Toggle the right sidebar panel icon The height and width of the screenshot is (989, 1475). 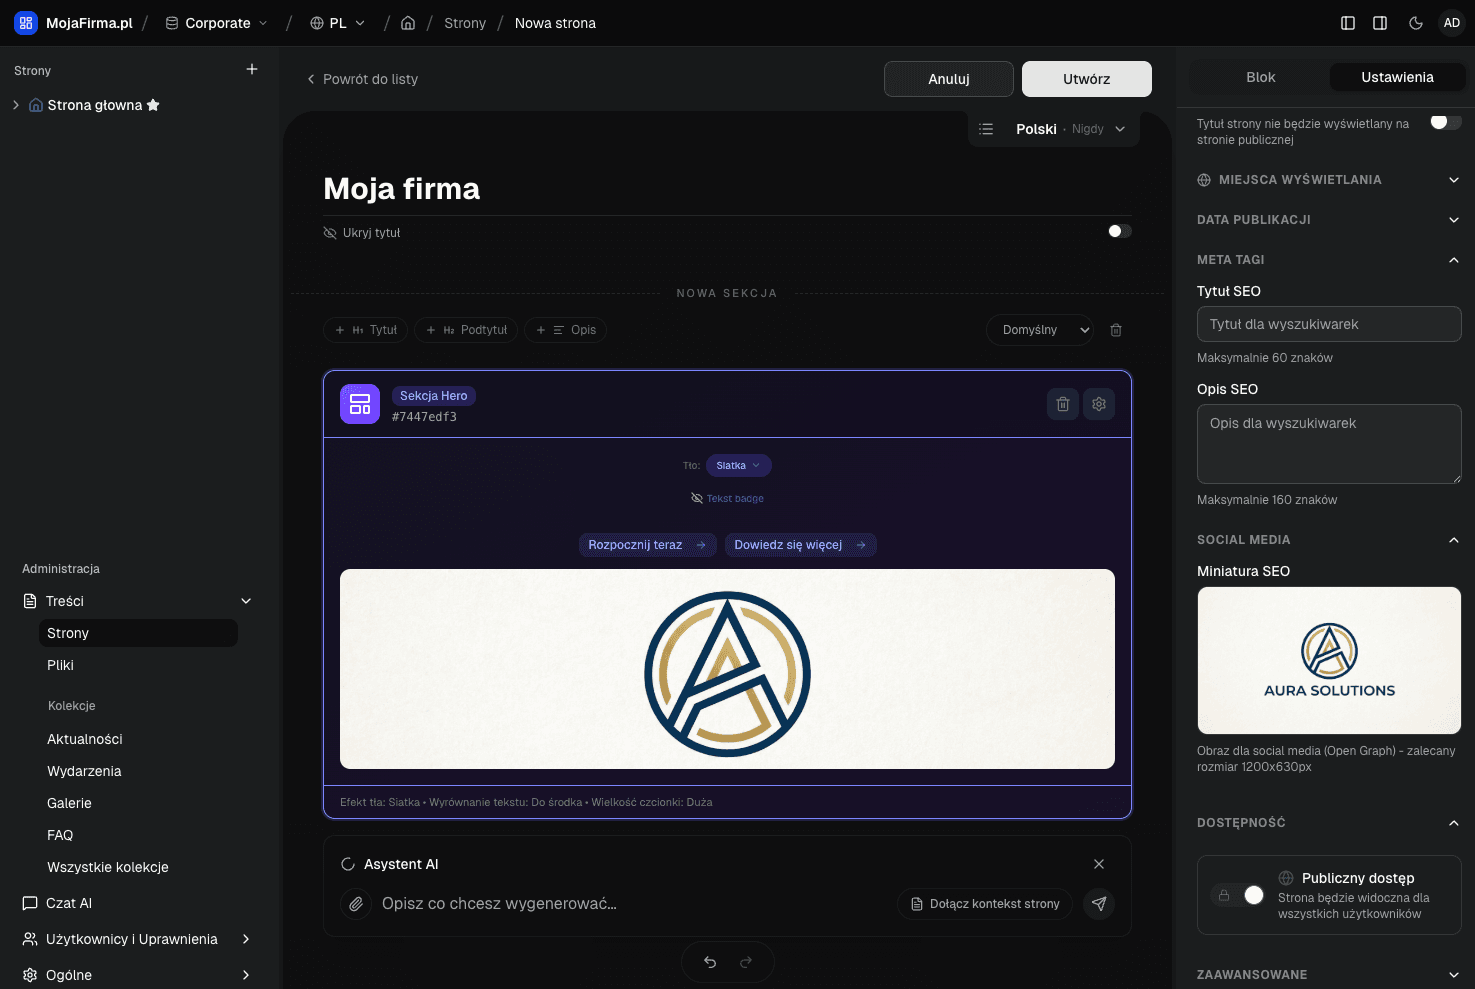click(1380, 23)
